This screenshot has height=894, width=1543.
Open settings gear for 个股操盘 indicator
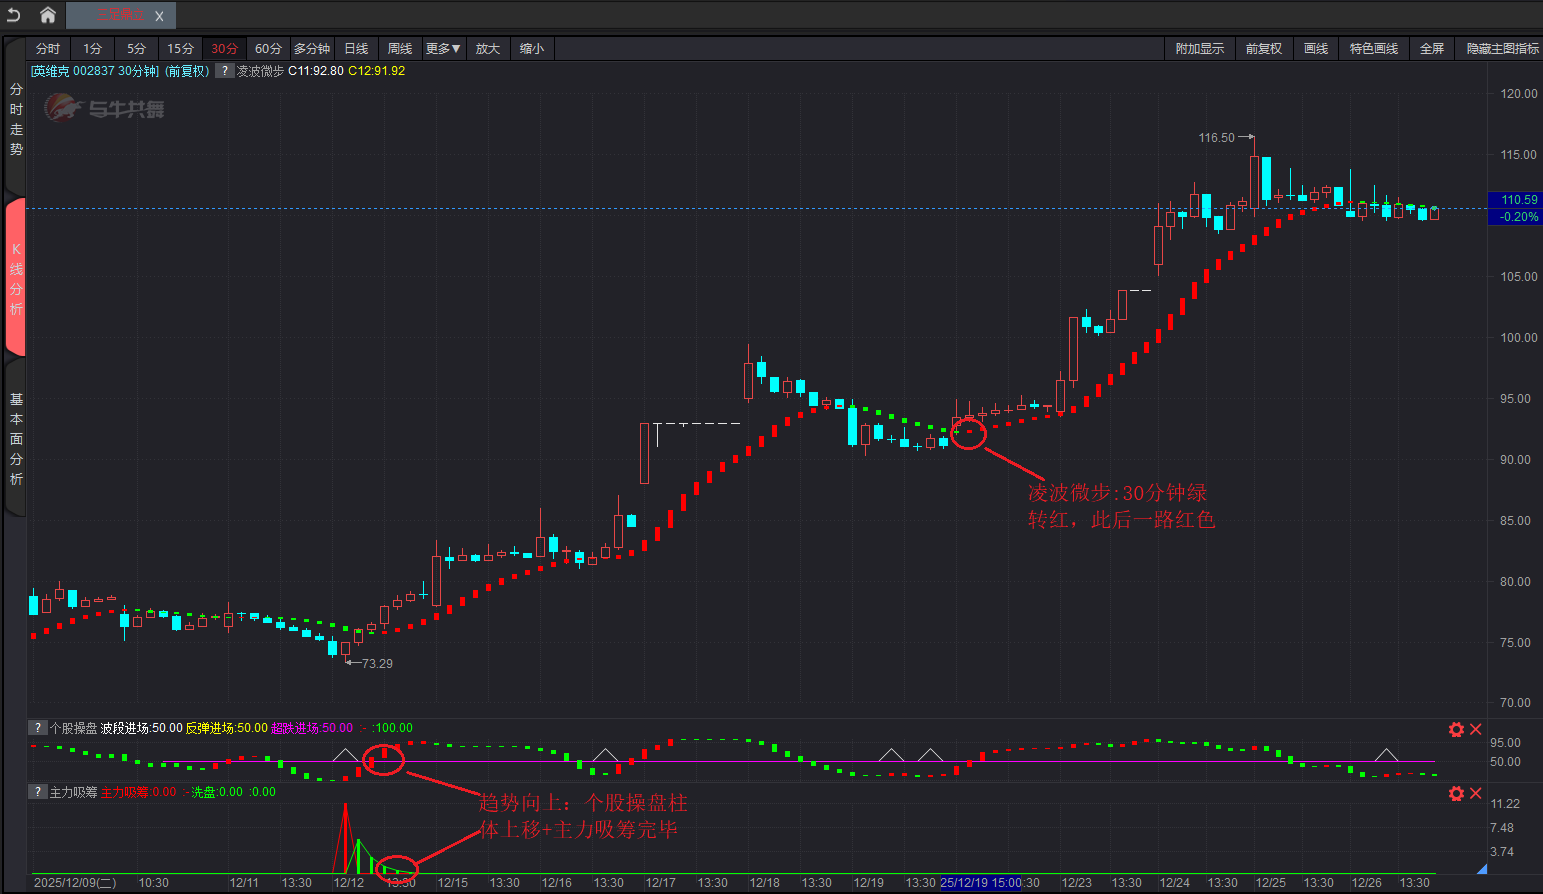tap(1456, 730)
